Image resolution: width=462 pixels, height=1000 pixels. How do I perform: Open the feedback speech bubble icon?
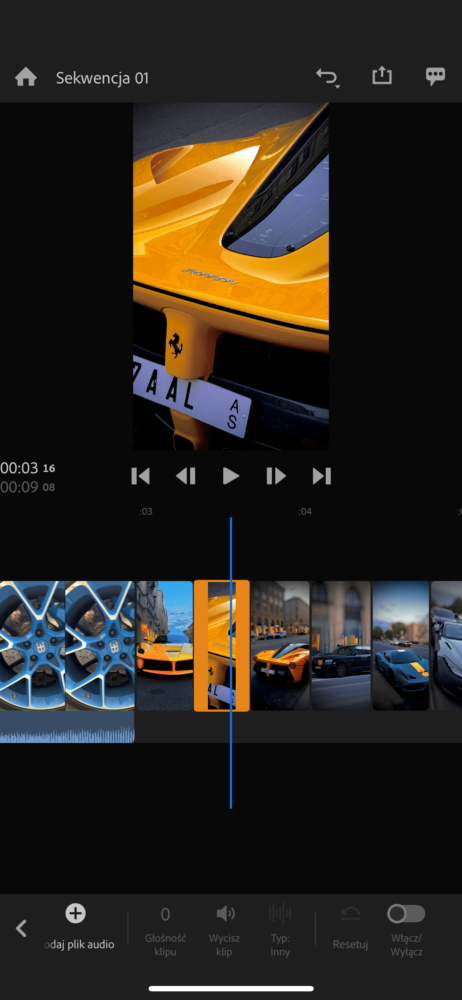tap(435, 77)
